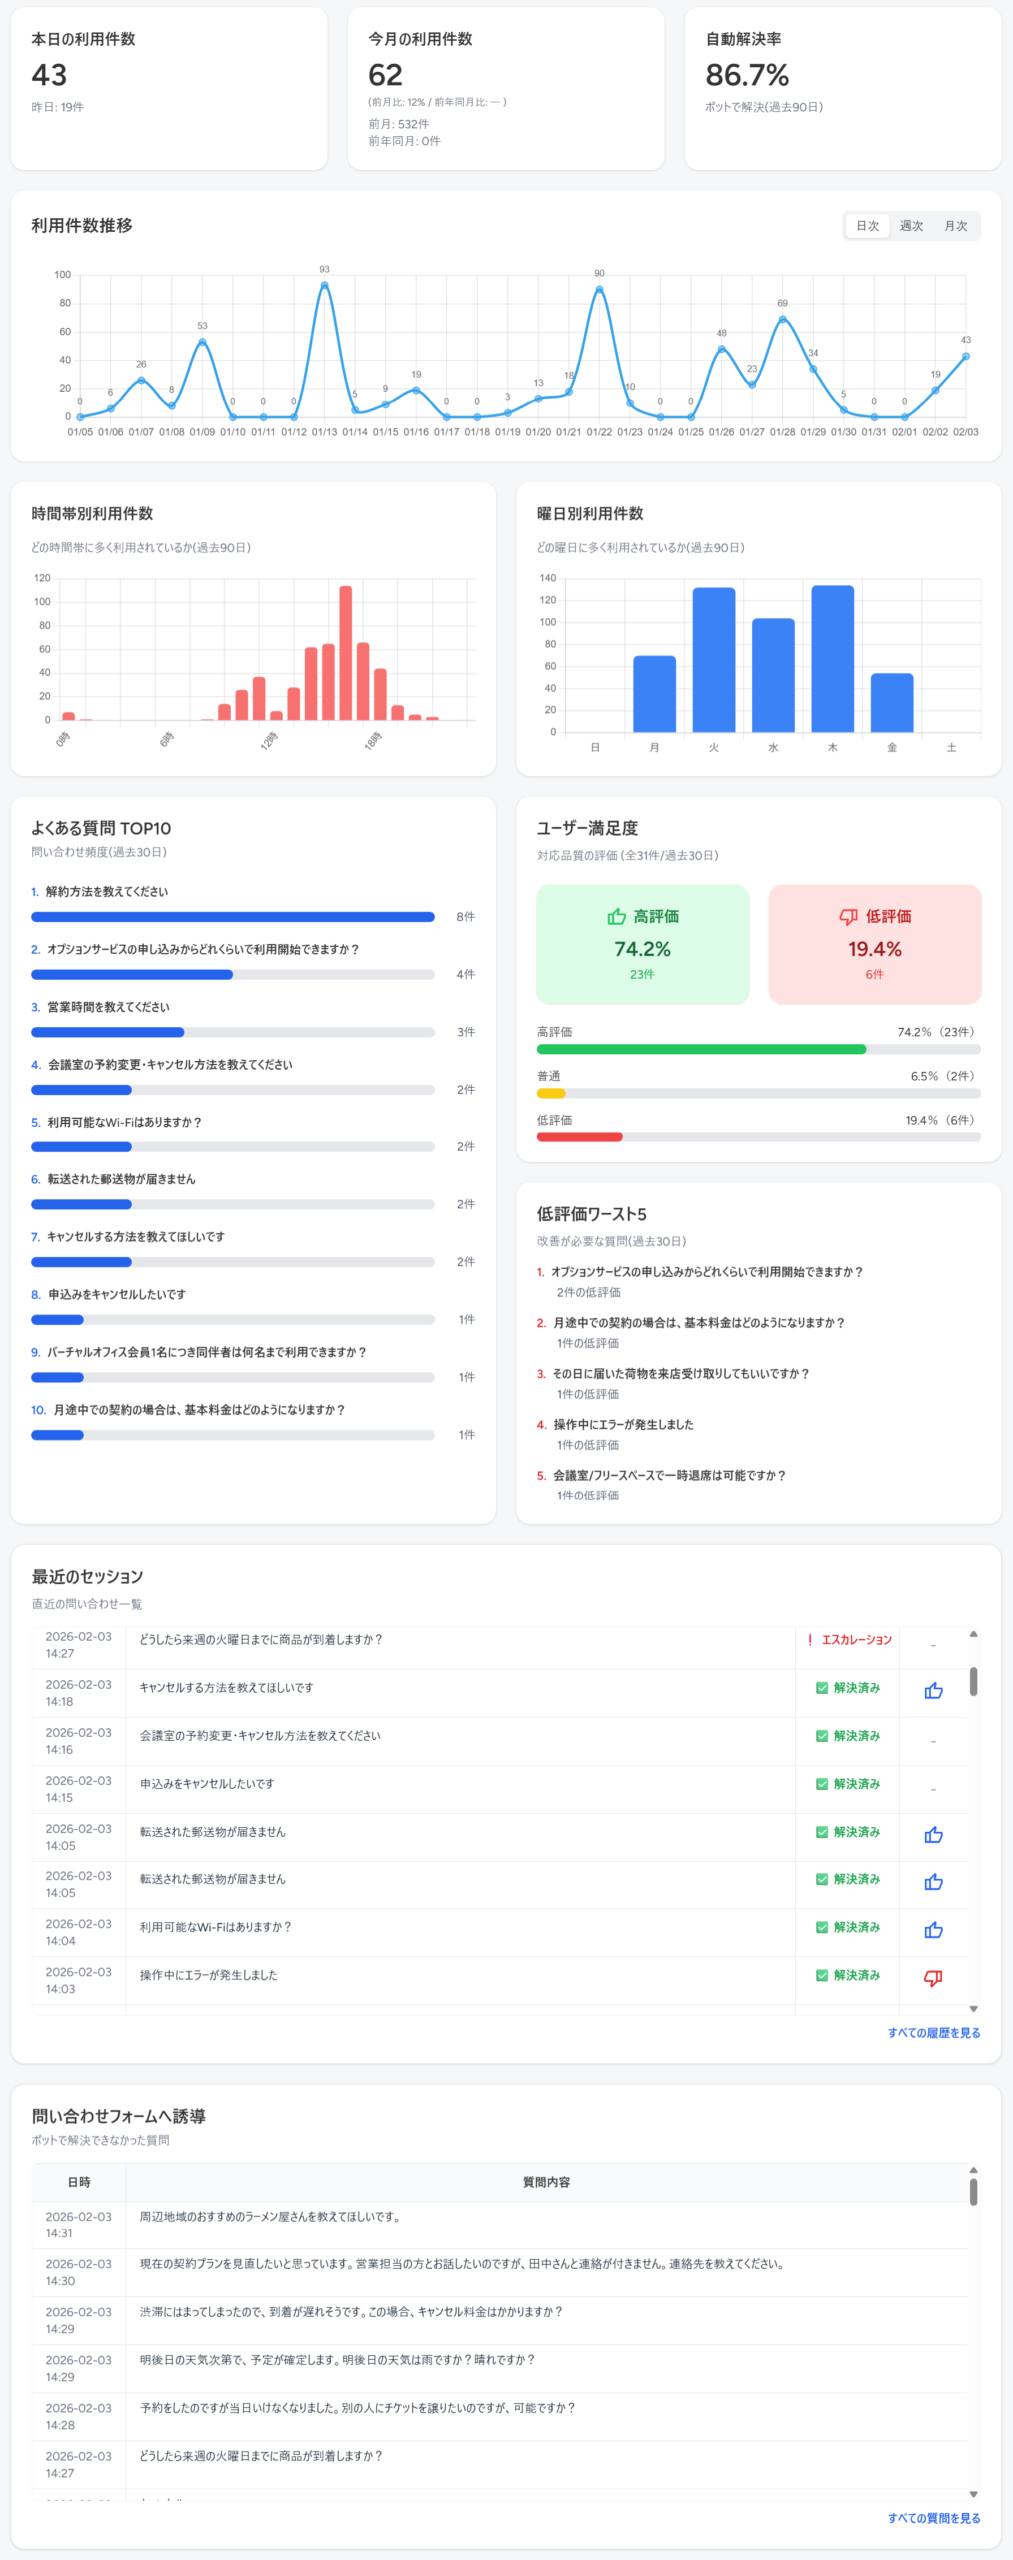Click the 解決済み check icon on the 14:15 session
The image size is (1013, 2560).
[822, 1784]
